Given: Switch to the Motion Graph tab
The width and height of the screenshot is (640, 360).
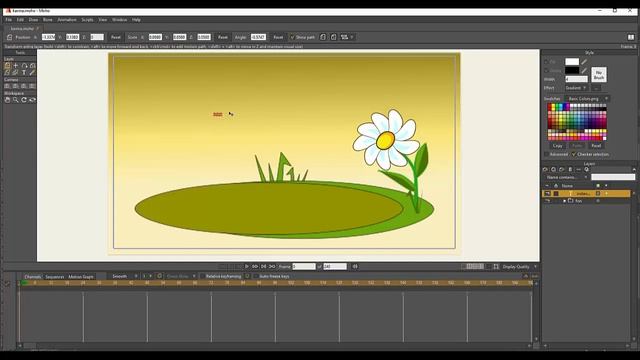Looking at the screenshot, I should tap(81, 277).
